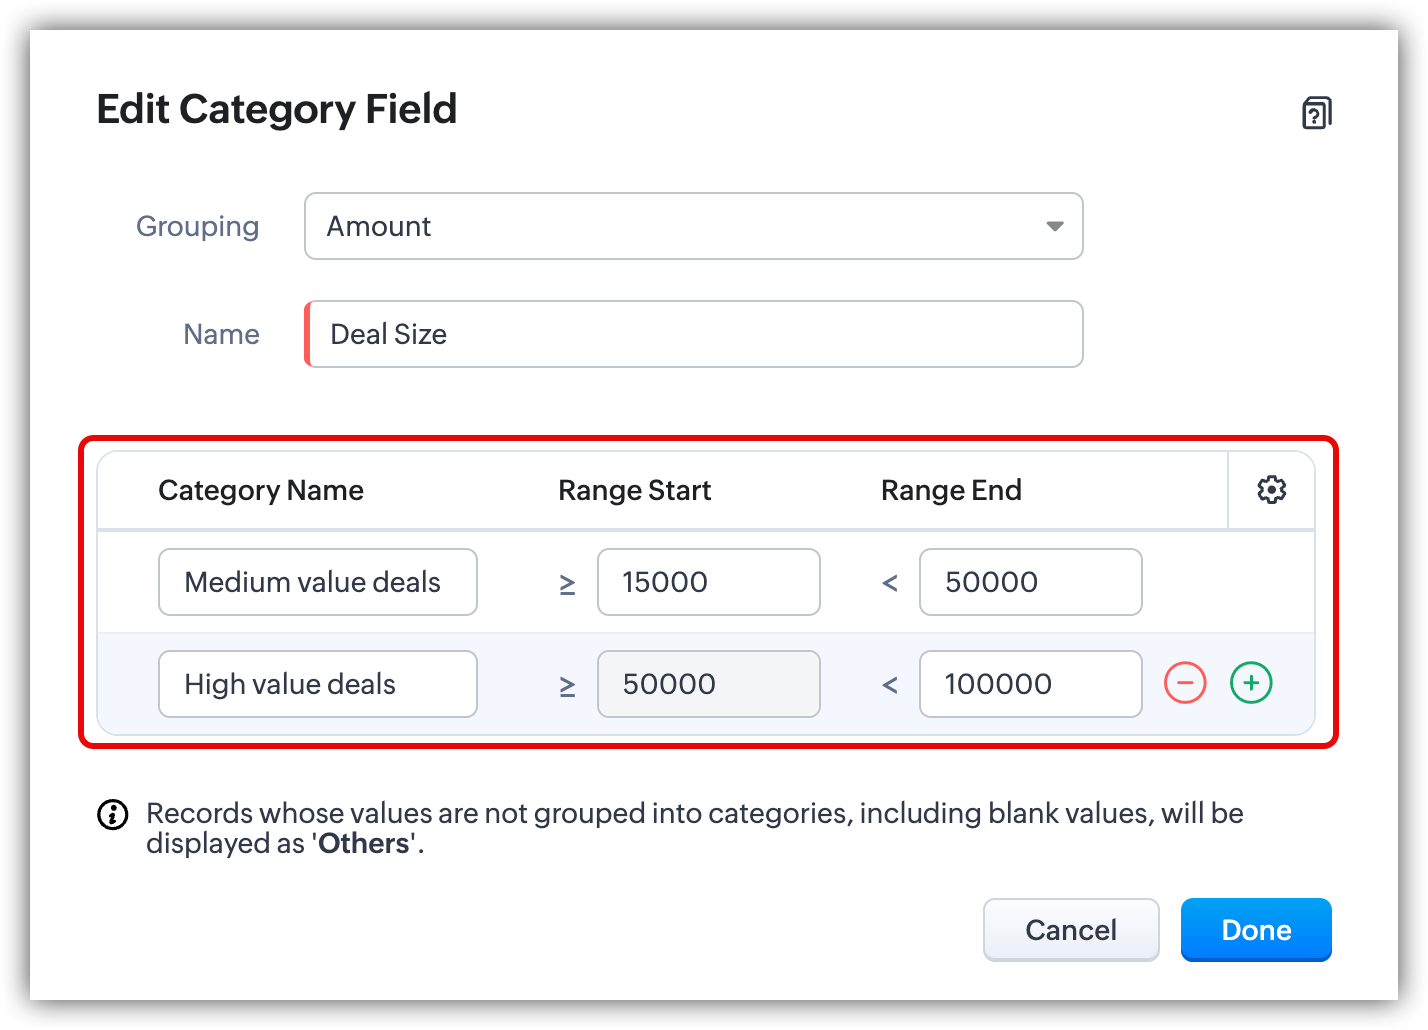The height and width of the screenshot is (1030, 1428).
Task: Open the Amount grouping combo box
Action: [x=680, y=227]
